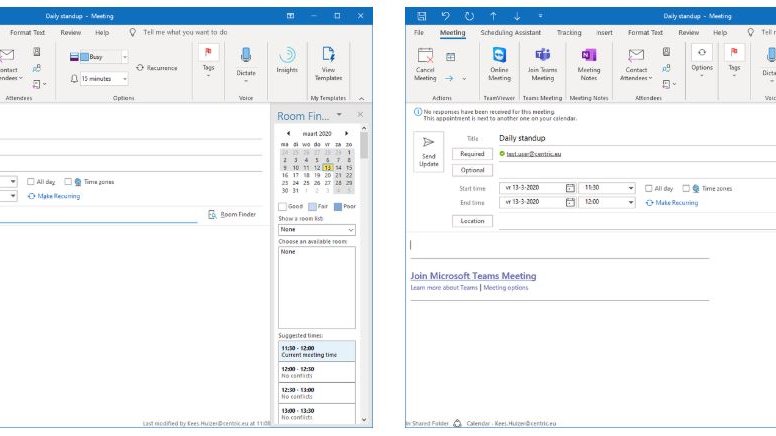776x436 pixels.
Task: Open OneNote Meeting Notes
Action: pos(588,64)
